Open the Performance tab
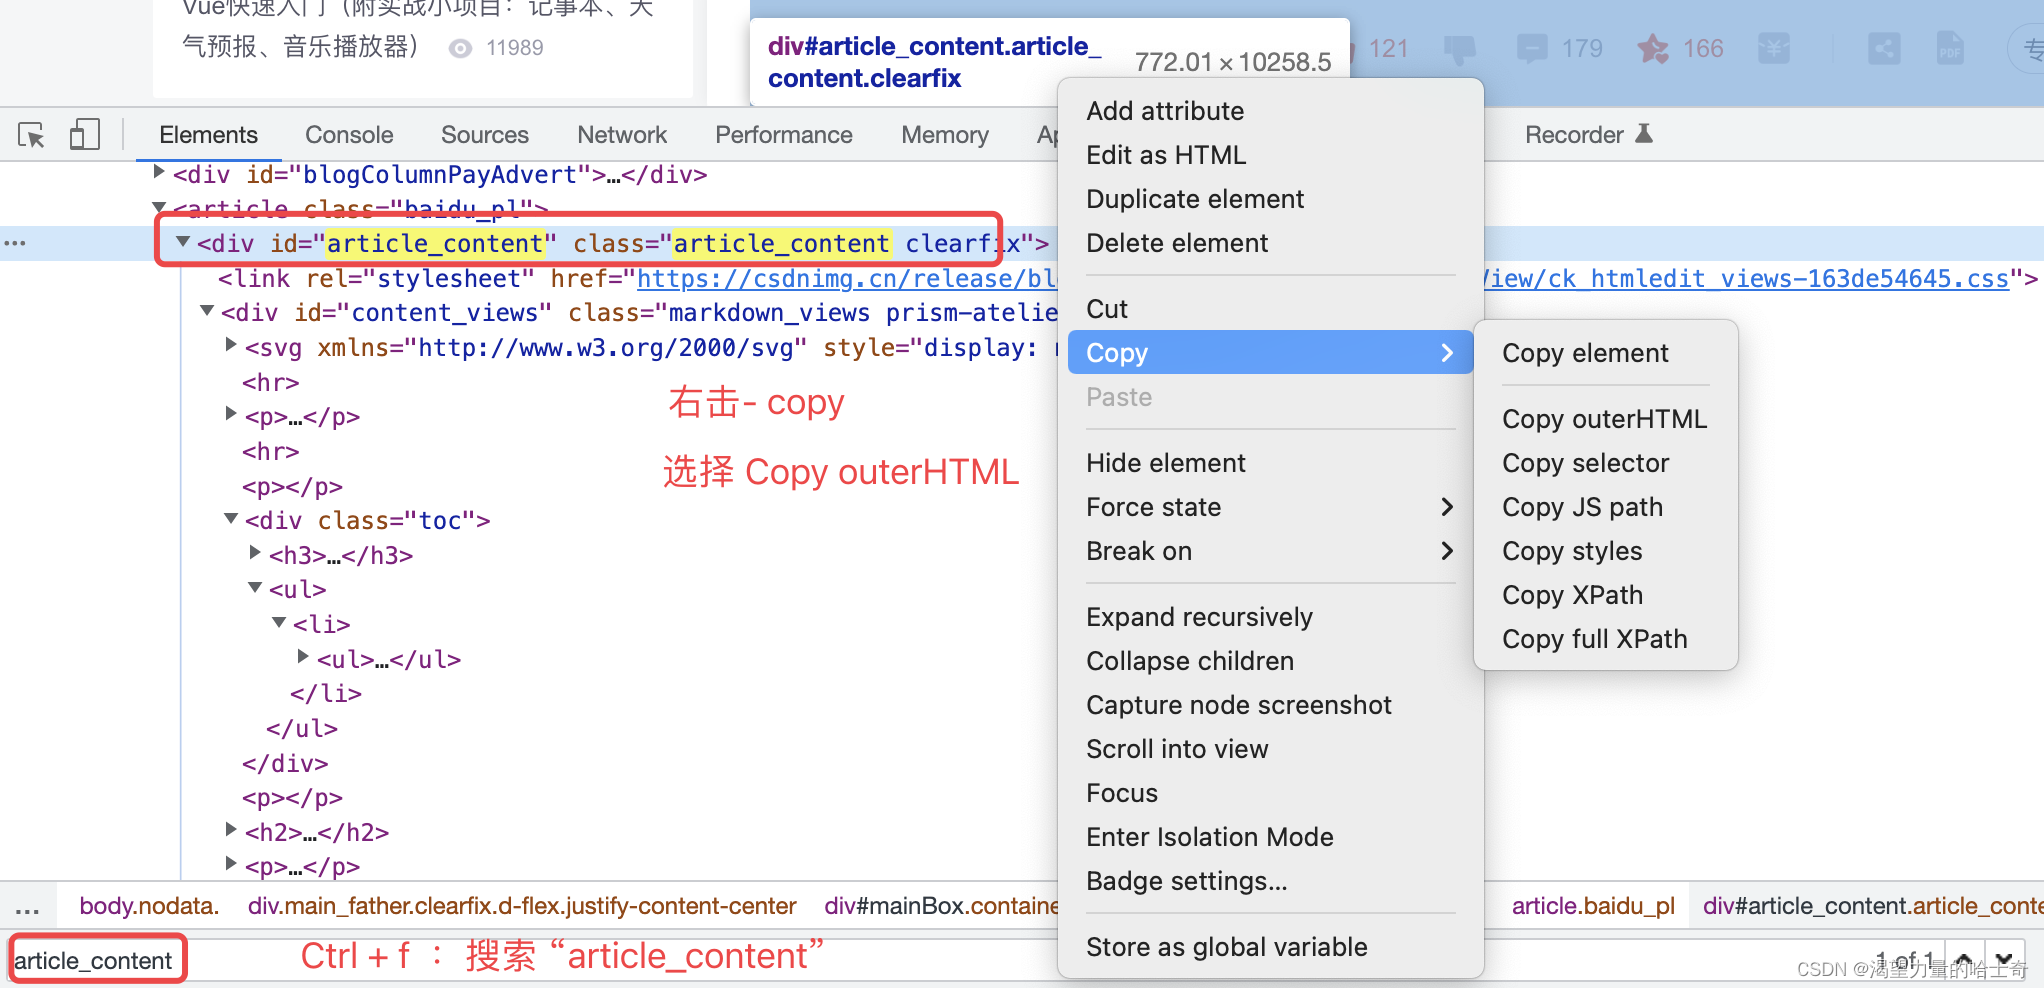Screen dimensions: 2044x988 coord(784,135)
